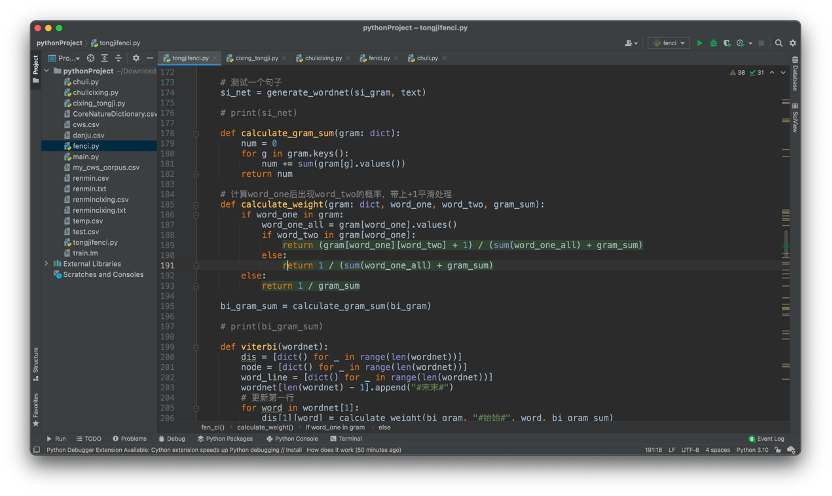832x496 pixels.
Task: Open the Problems tool window
Action: point(129,439)
